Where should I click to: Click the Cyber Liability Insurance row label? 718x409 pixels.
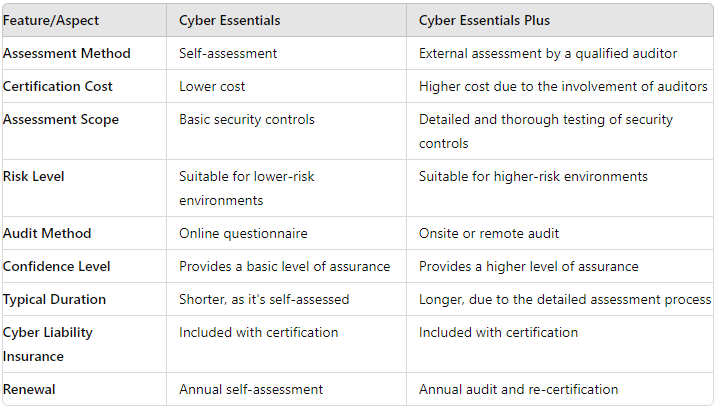[46, 344]
